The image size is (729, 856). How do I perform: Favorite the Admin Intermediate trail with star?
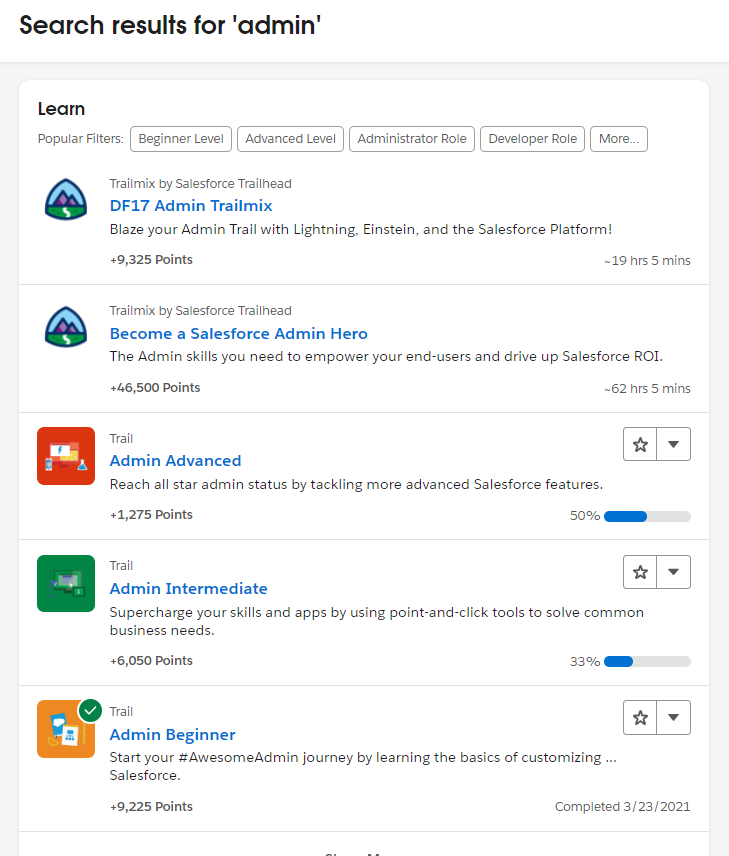point(640,572)
